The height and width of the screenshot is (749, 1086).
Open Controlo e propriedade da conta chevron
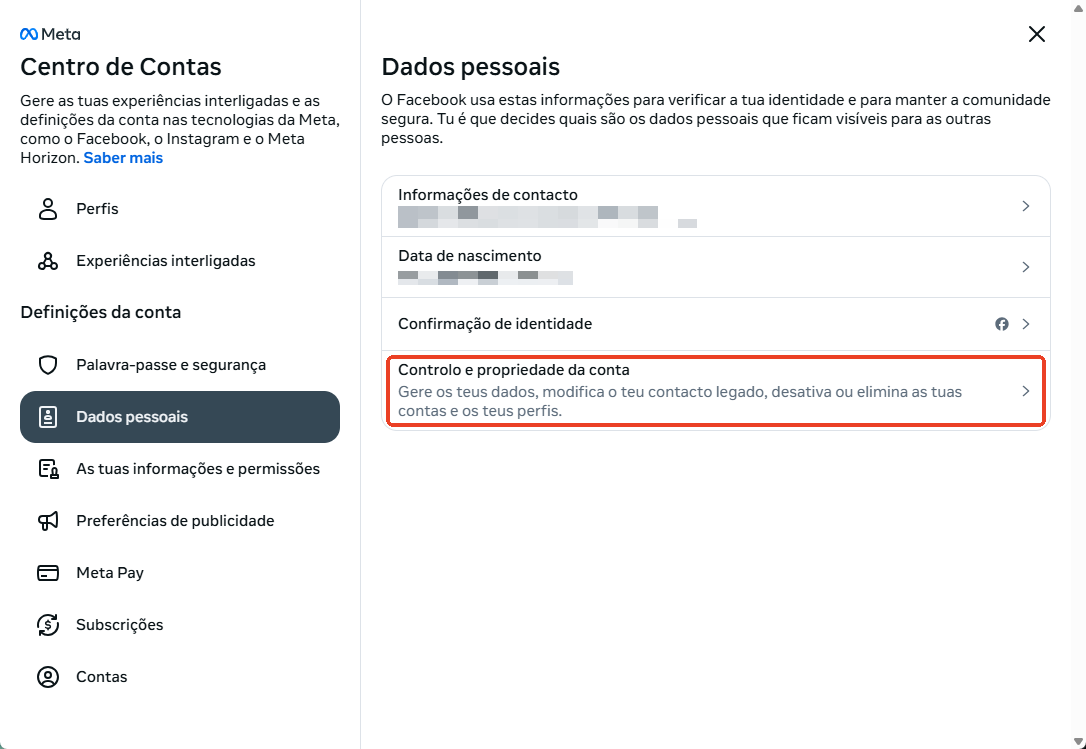click(x=1025, y=391)
